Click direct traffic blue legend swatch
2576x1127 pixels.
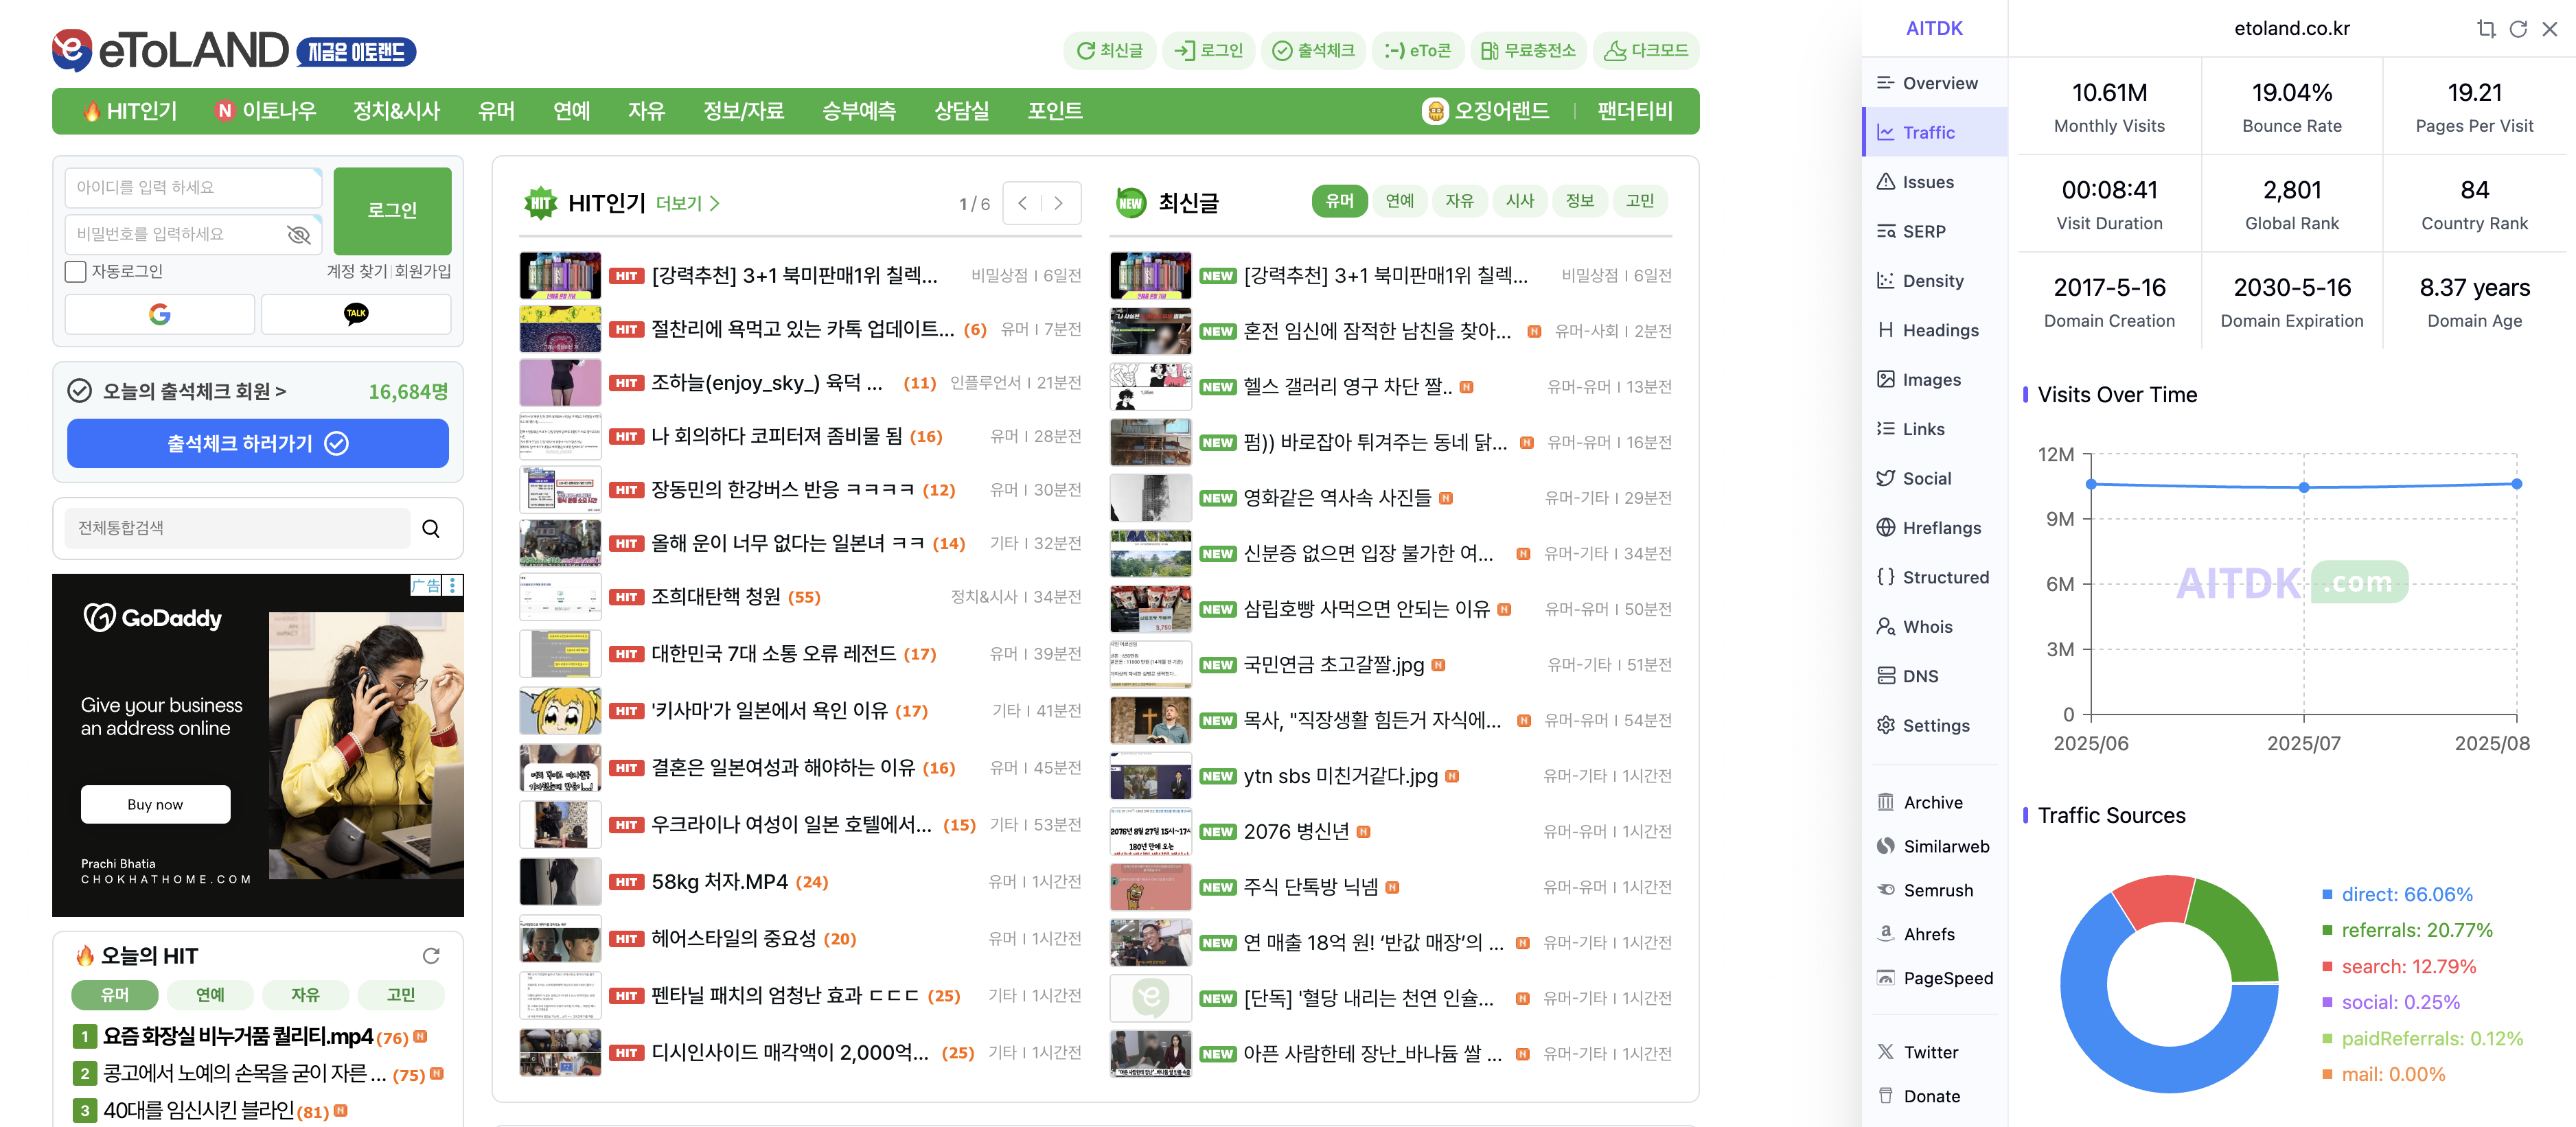point(2327,894)
